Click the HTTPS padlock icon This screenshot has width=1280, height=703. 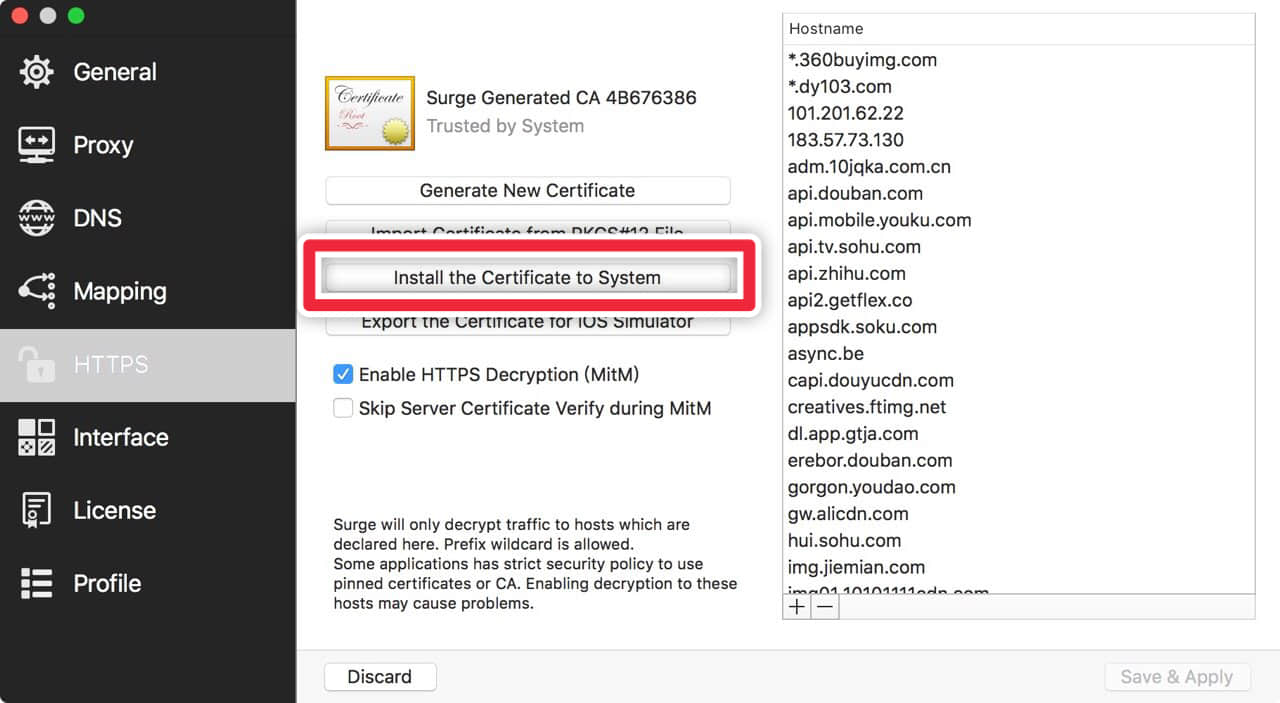click(x=37, y=365)
